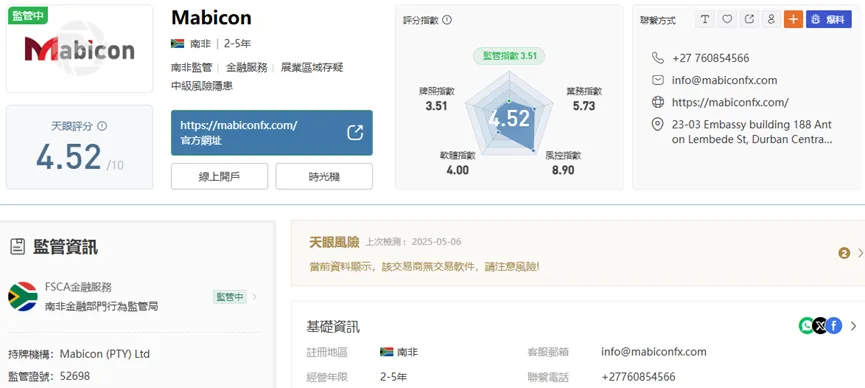Click the risk warning message text
This screenshot has height=388, width=865.
[424, 267]
